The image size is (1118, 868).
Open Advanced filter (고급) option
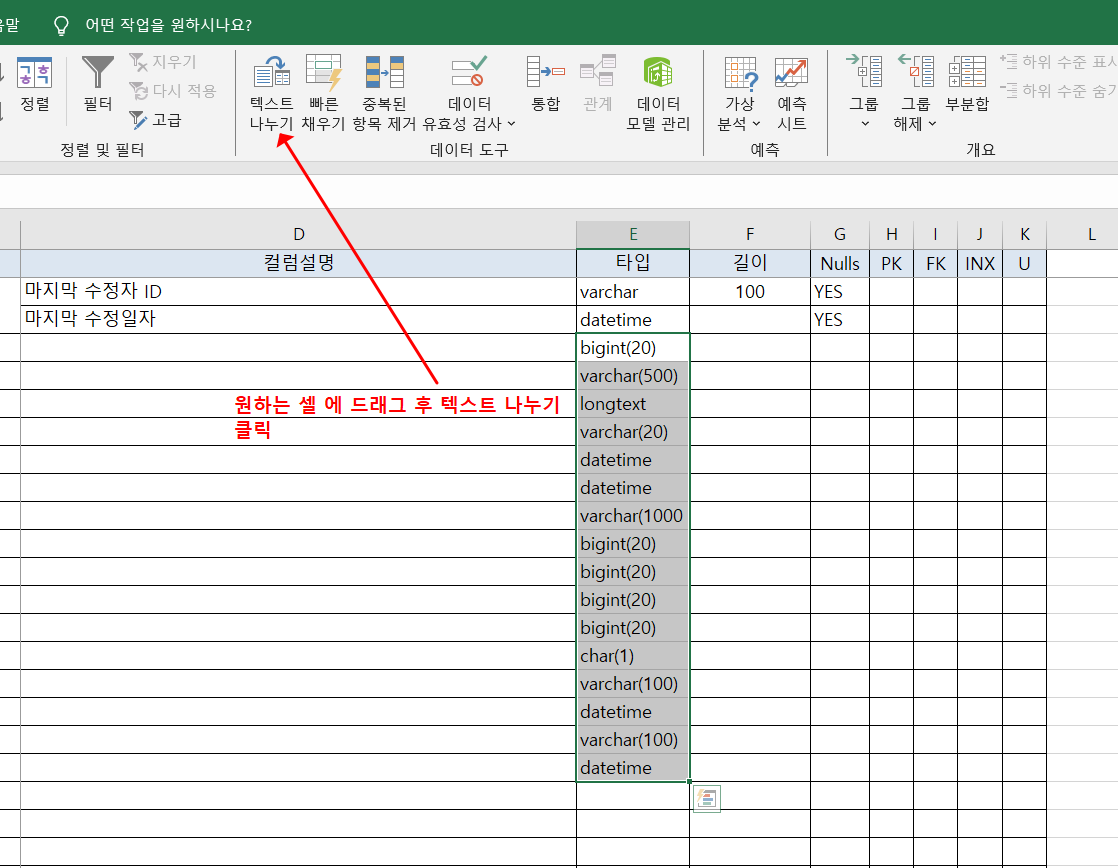(x=155, y=120)
